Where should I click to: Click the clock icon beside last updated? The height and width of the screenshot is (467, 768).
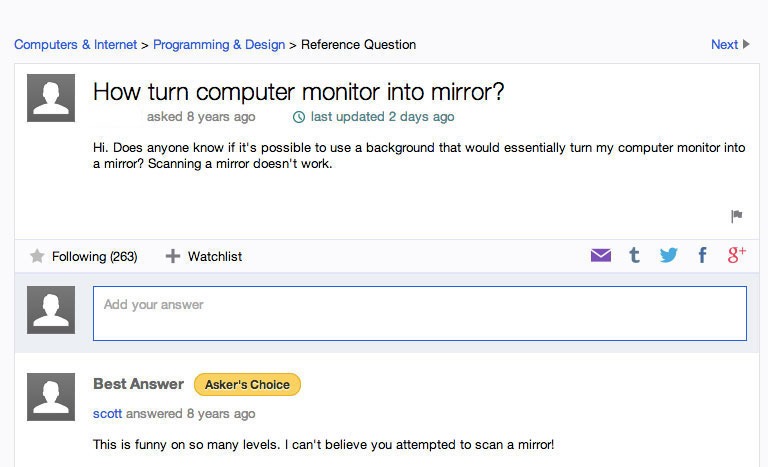tap(298, 117)
